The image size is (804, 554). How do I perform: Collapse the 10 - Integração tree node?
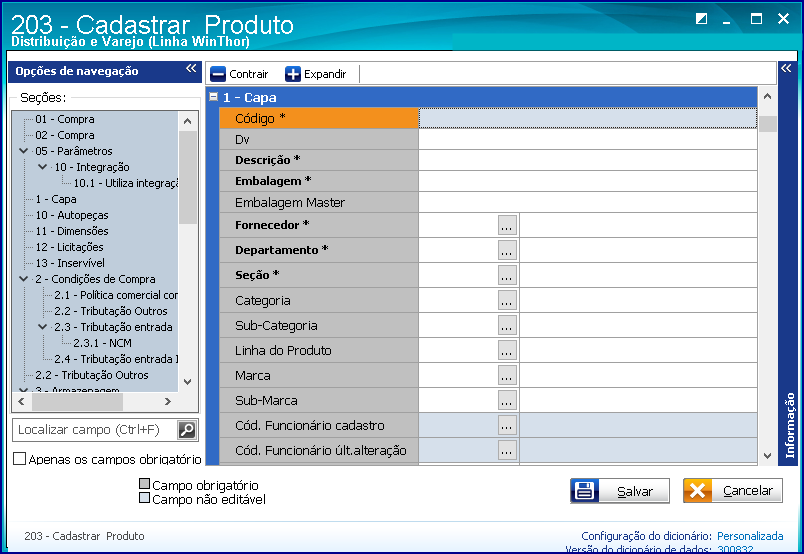pos(43,167)
